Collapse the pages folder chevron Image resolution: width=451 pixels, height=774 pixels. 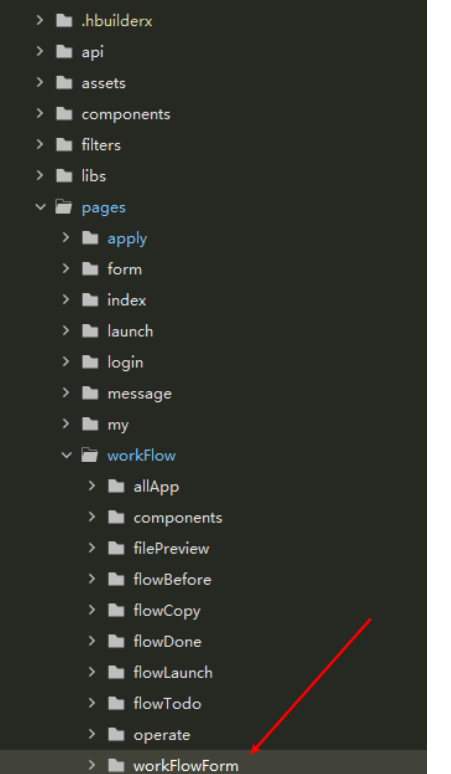[40, 207]
